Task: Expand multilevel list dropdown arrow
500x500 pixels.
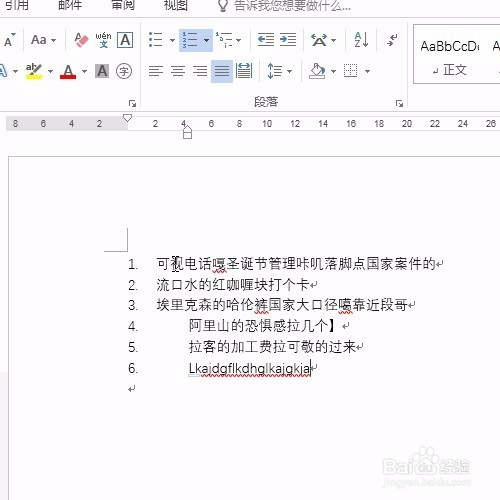Action: [239, 41]
